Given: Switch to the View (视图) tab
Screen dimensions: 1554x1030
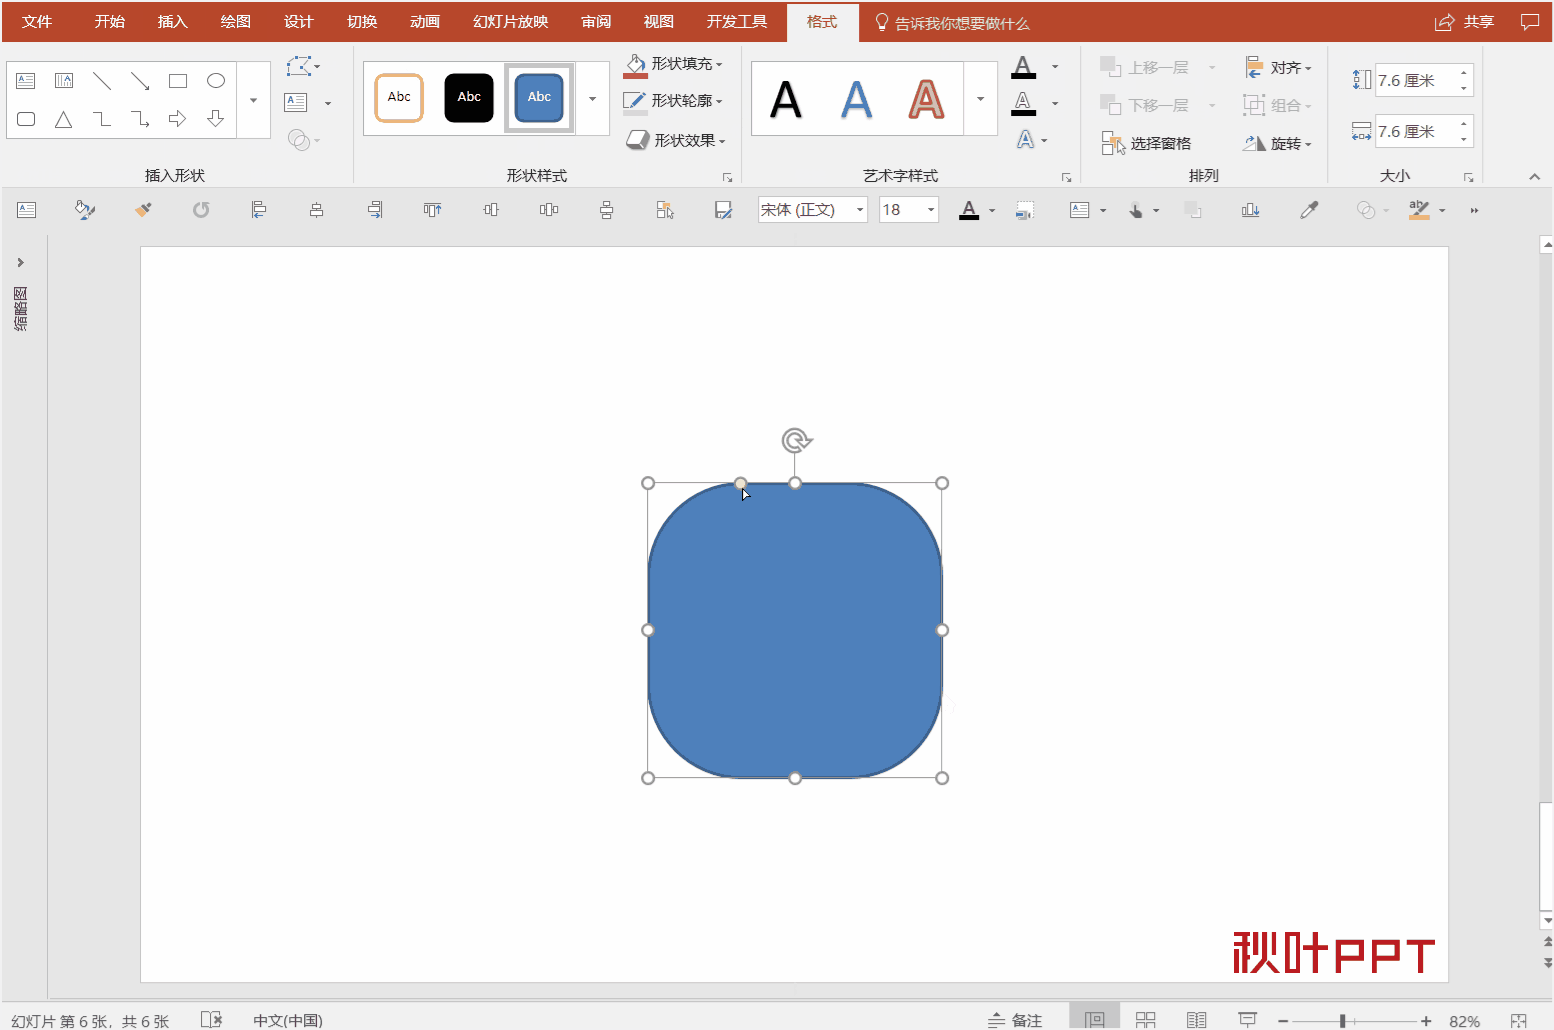Looking at the screenshot, I should 659,22.
